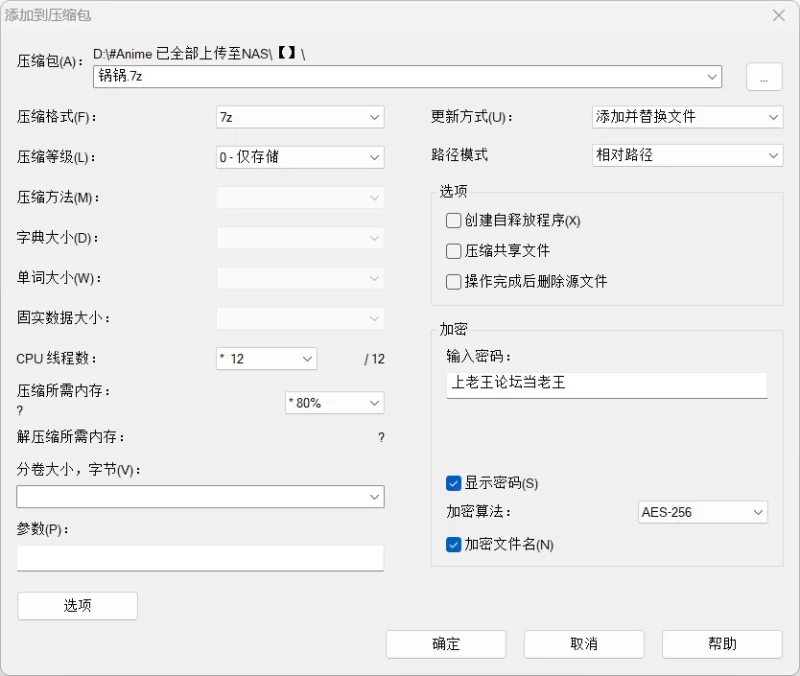Image resolution: width=800 pixels, height=676 pixels.
Task: Click the 解压缩所需内存 label
Action: coord(70,437)
